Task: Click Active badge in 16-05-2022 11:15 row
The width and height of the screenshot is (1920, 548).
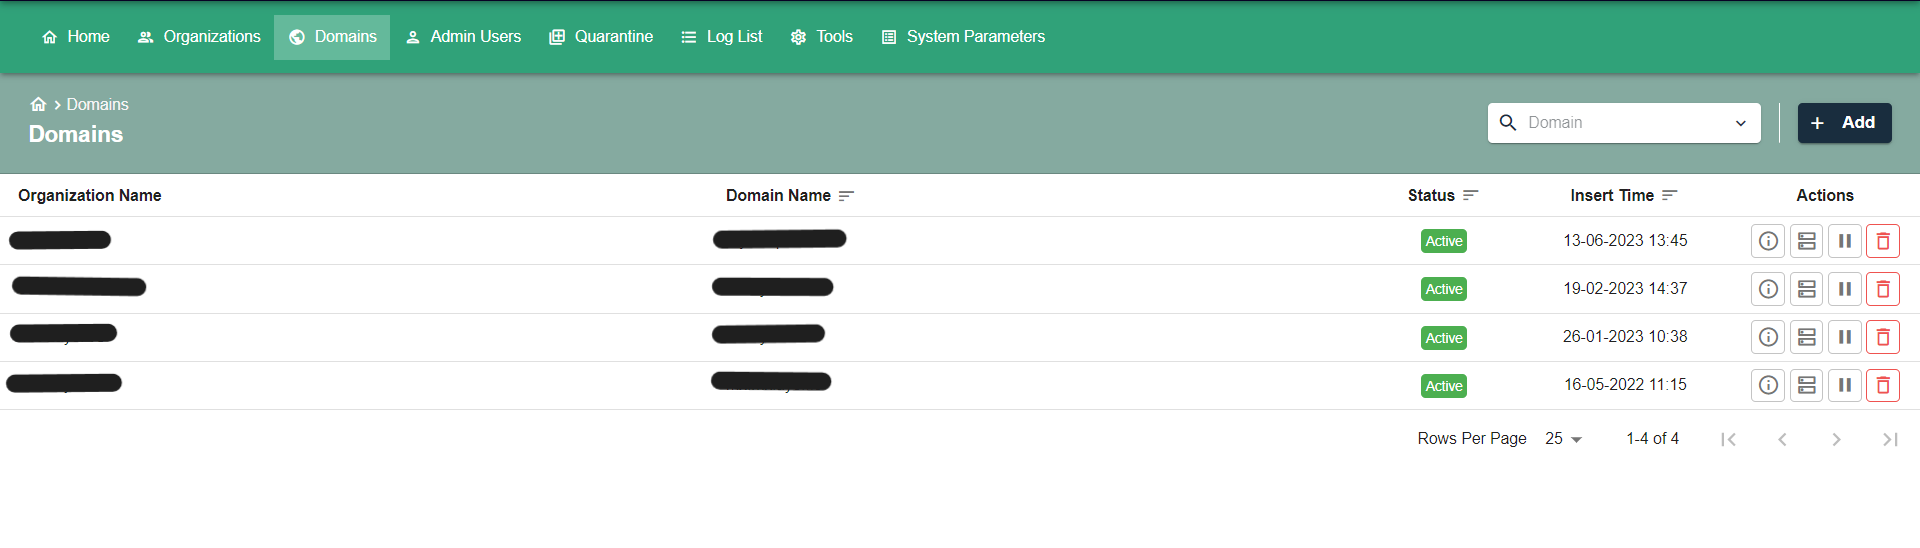Action: pyautogui.click(x=1444, y=386)
